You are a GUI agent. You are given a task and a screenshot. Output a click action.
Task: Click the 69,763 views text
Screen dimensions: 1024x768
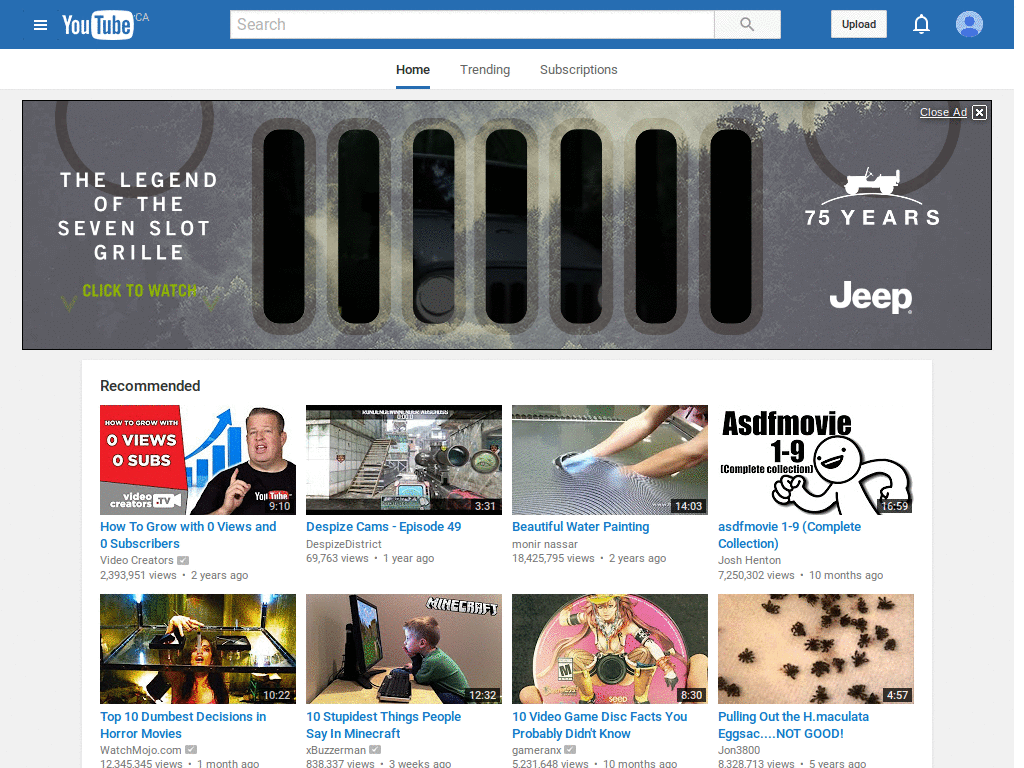point(338,558)
